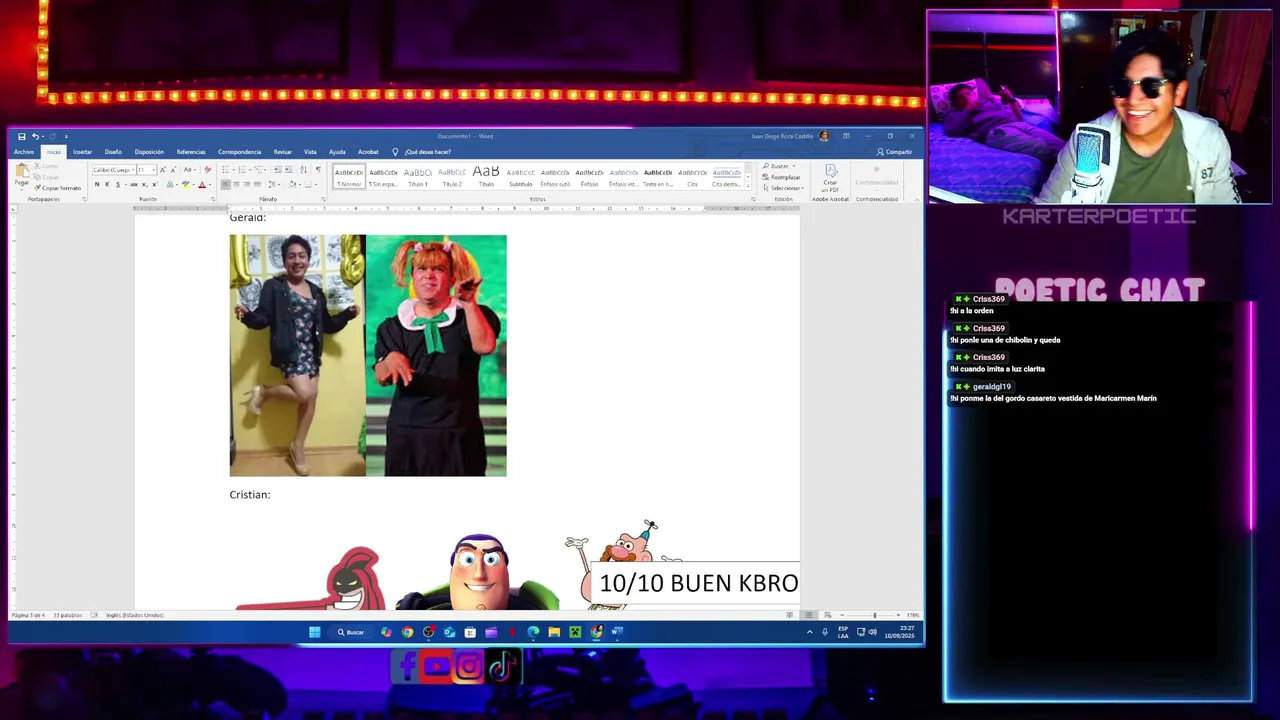Justify the paragraph text
The width and height of the screenshot is (1280, 720).
257,184
